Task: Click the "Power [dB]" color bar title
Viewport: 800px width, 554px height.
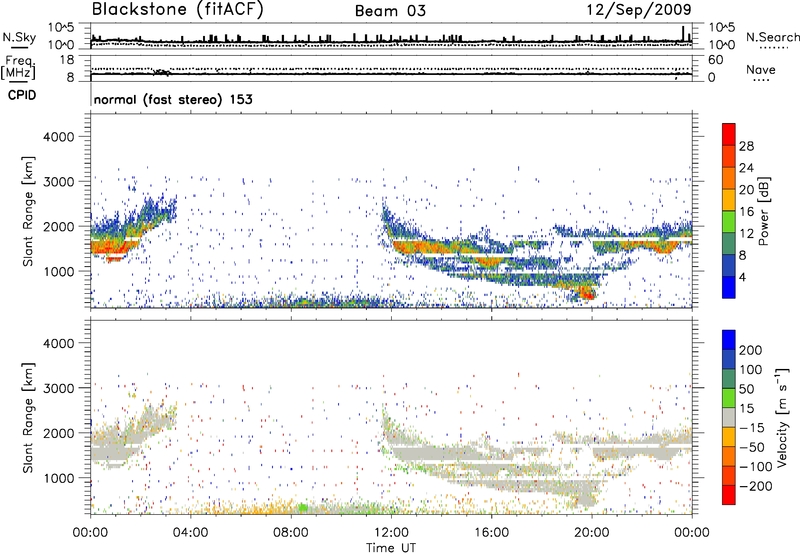Action: pos(763,211)
